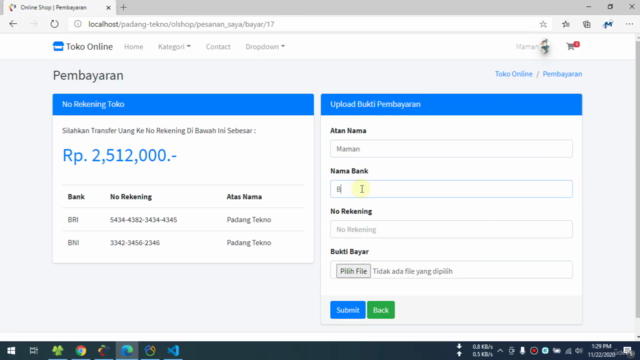Click the Toko Online store logo icon
Screen dimensions: 640x360
[x=58, y=46]
